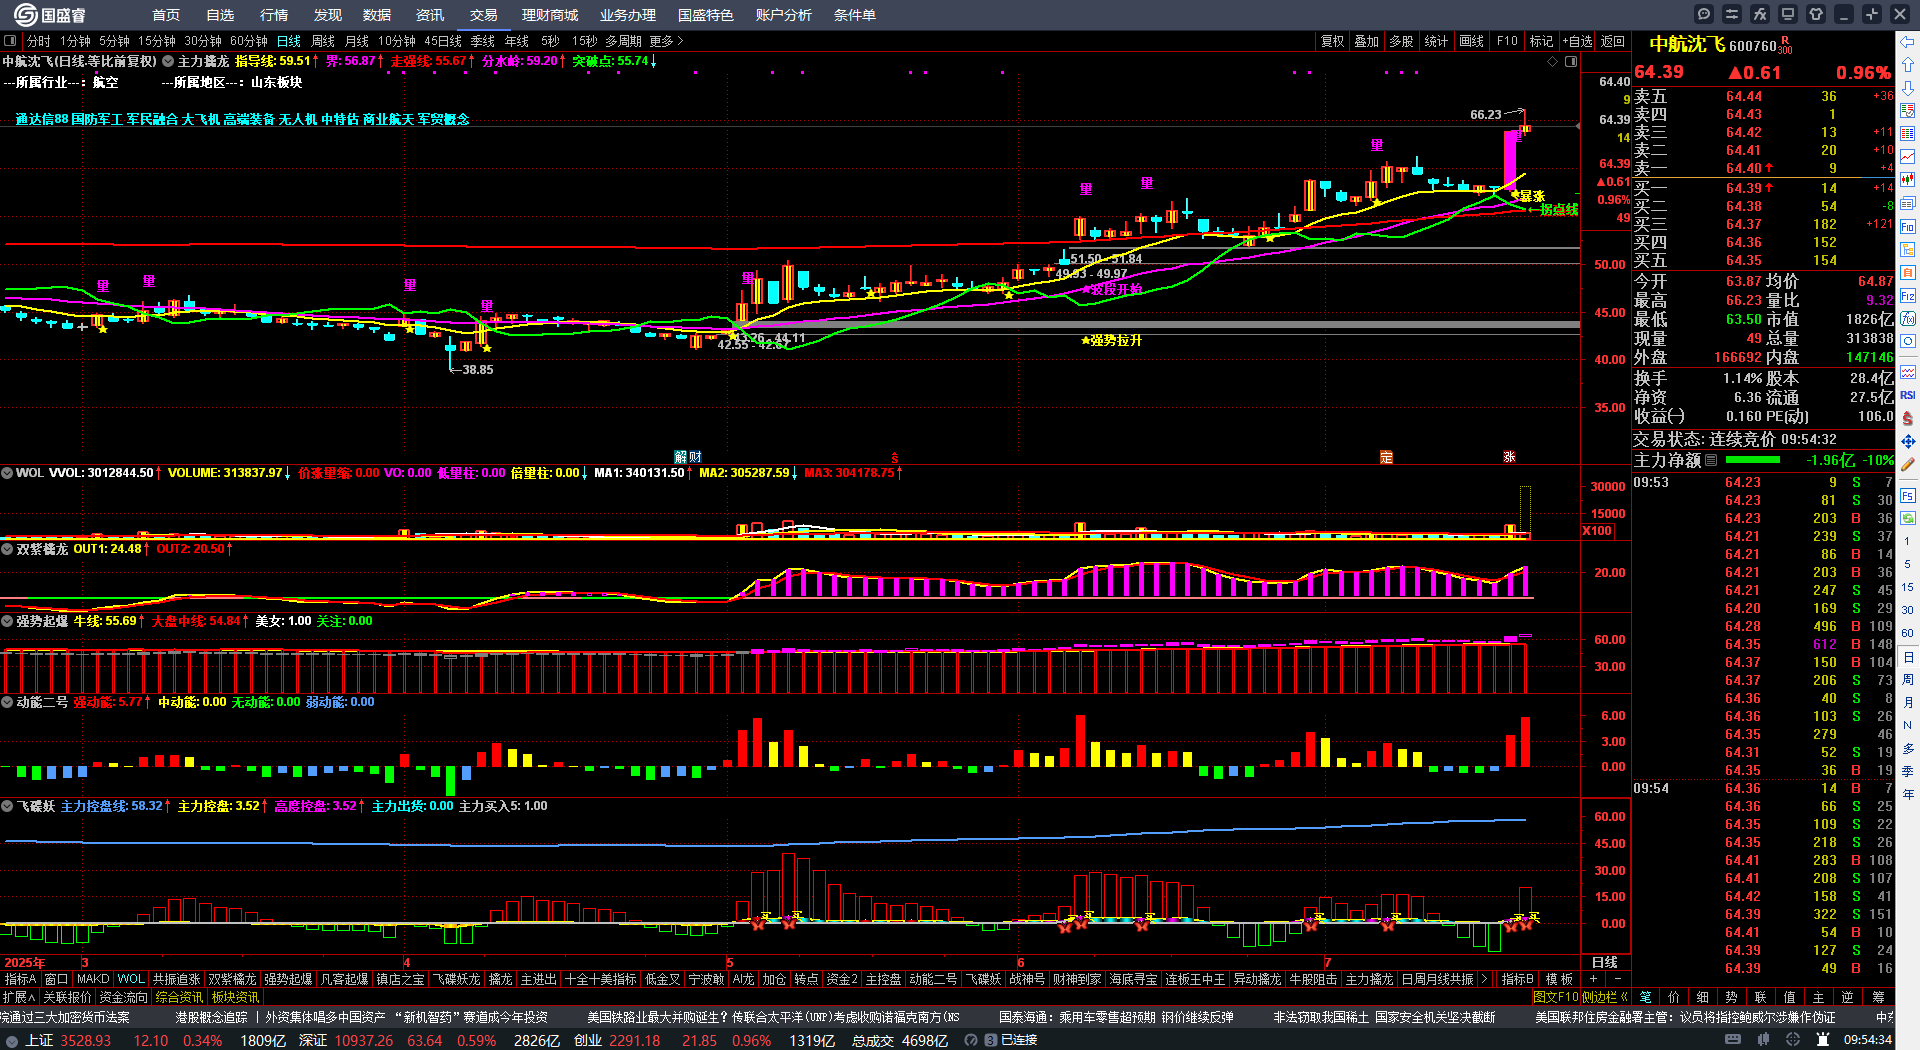Viewport: 1920px width, 1050px height.
Task: Select the MAKD indicator tab
Action: 93,979
